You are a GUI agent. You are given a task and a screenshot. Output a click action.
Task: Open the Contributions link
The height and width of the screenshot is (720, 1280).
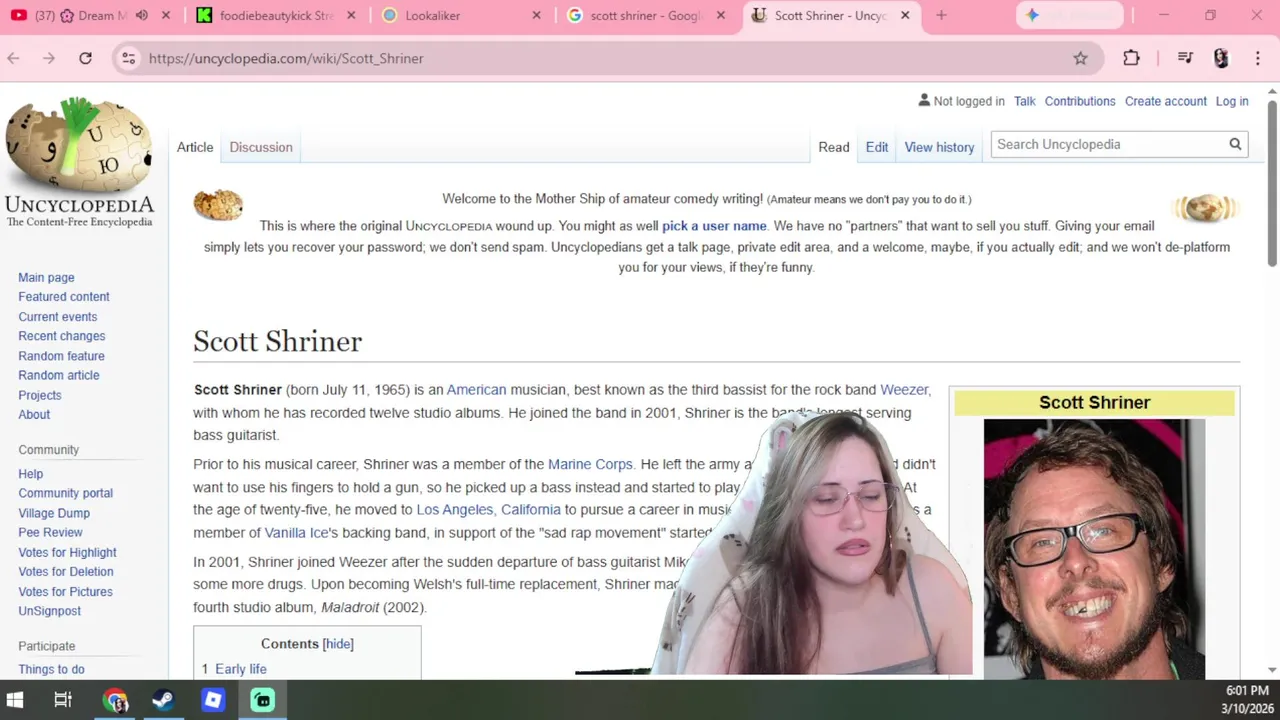tap(1080, 101)
